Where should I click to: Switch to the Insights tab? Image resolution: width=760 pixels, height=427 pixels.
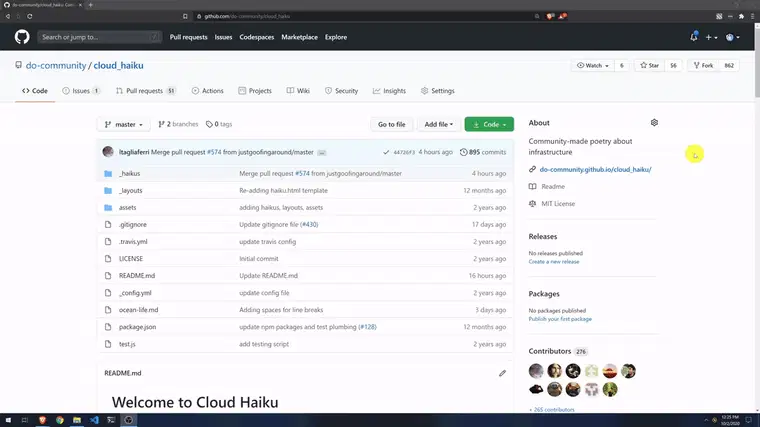click(x=389, y=91)
